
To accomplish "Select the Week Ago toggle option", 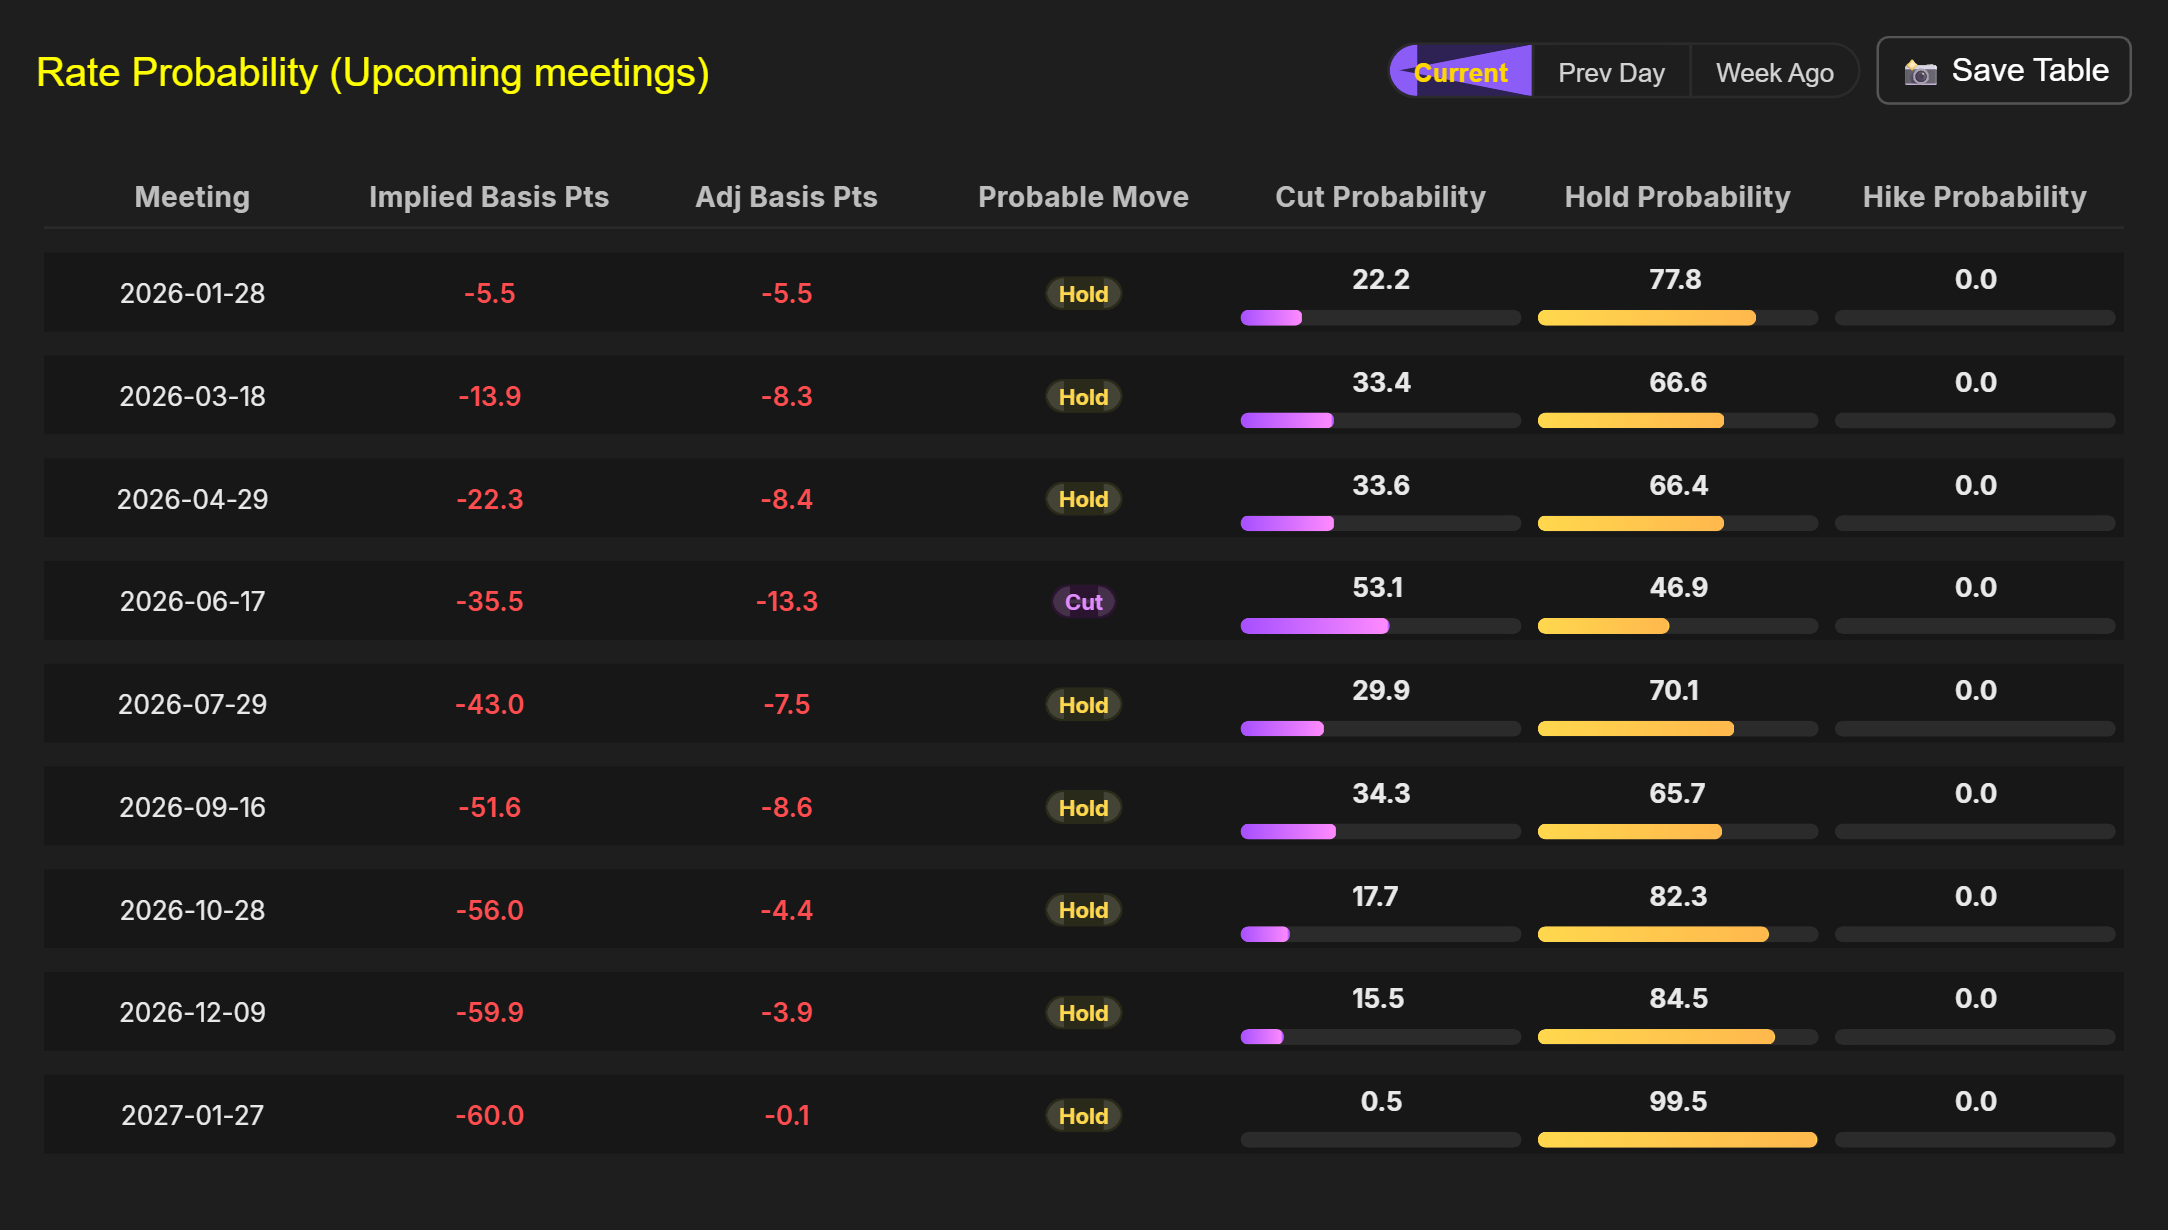I will [1774, 73].
